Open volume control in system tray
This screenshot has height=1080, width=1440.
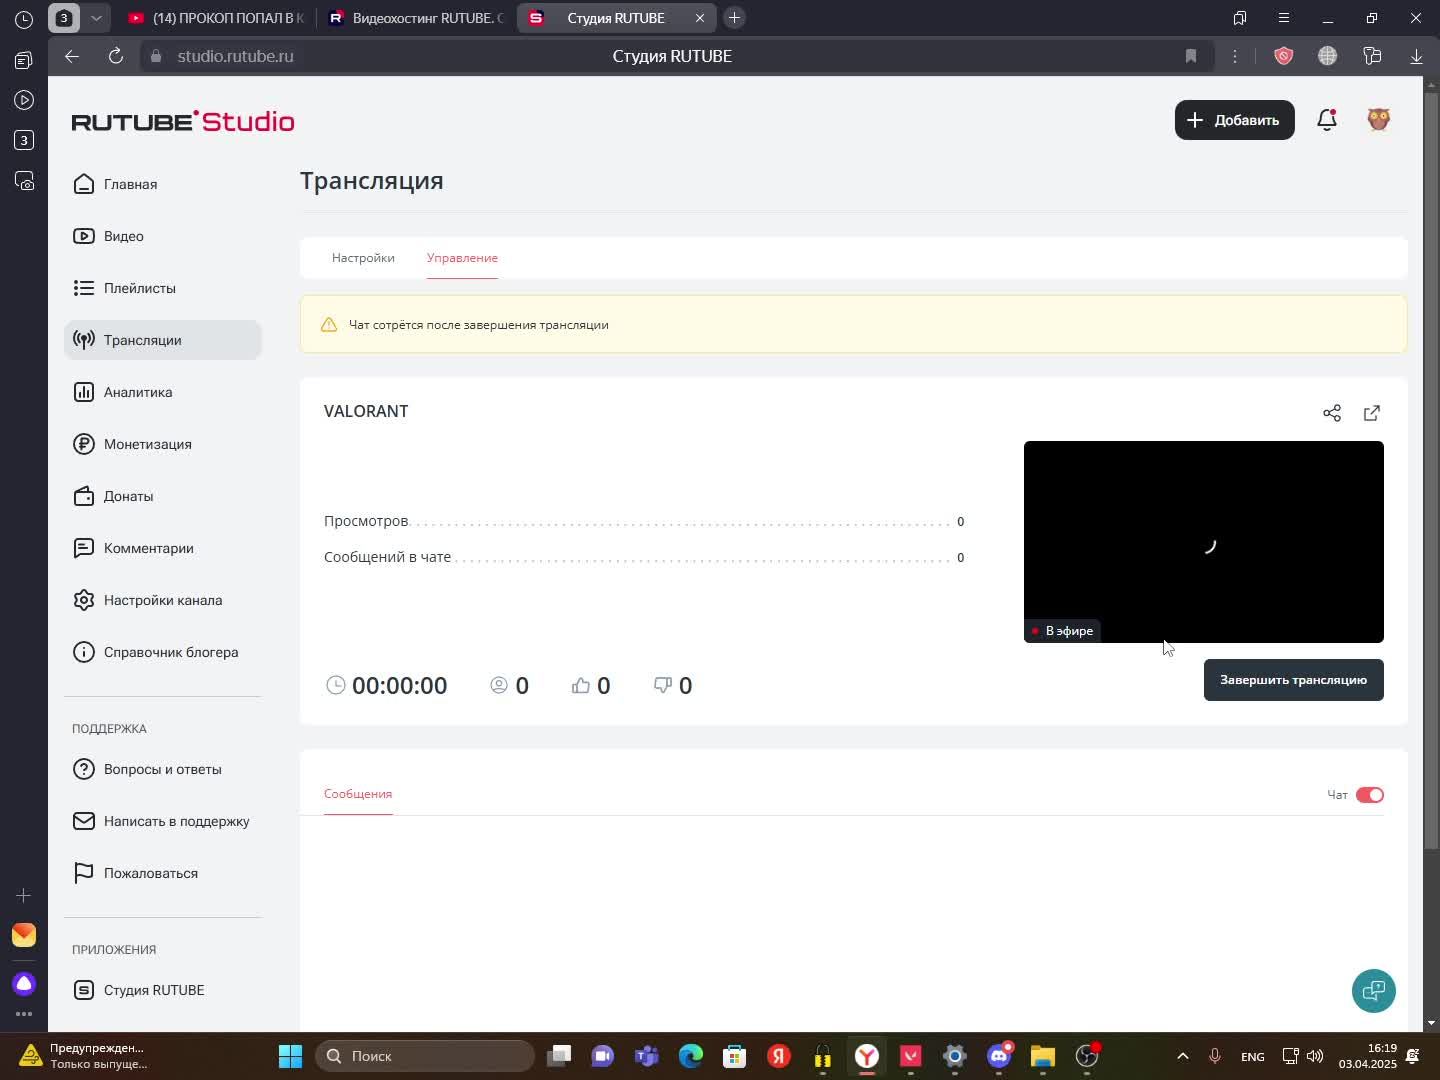(1315, 1056)
